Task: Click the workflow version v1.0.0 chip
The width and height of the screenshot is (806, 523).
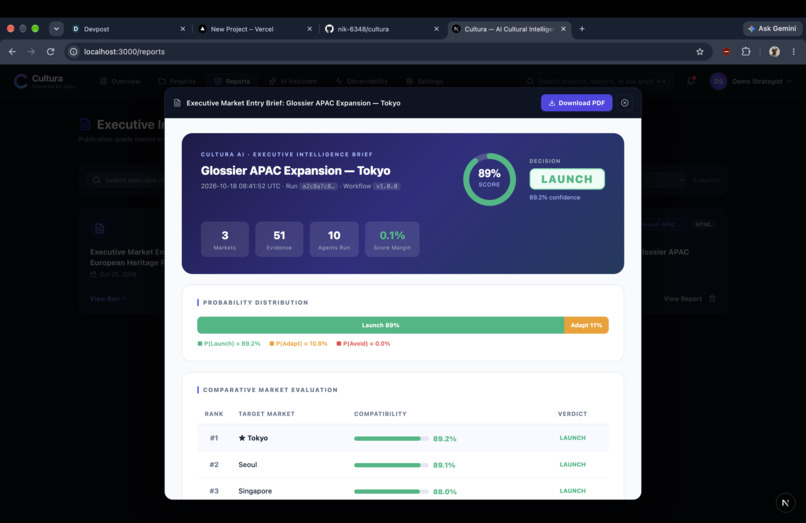Action: tap(387, 186)
